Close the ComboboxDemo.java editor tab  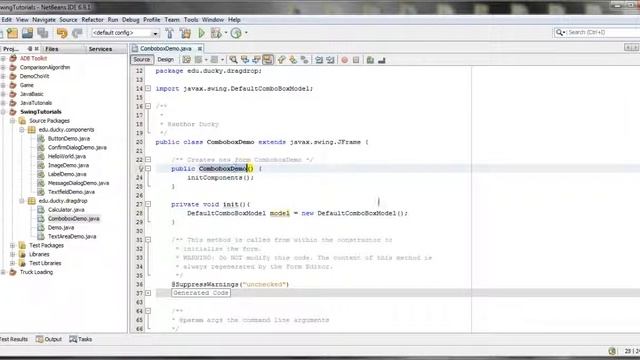coord(200,49)
